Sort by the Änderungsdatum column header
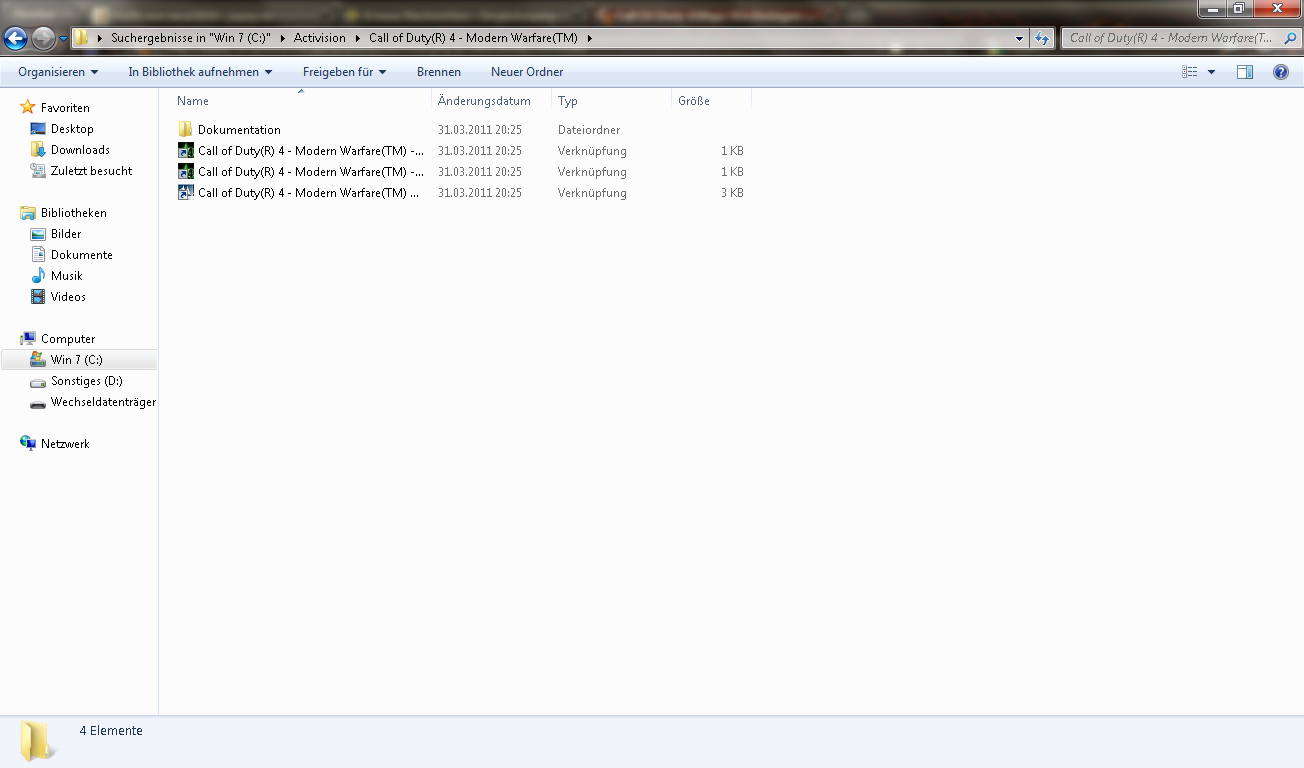 pos(491,101)
